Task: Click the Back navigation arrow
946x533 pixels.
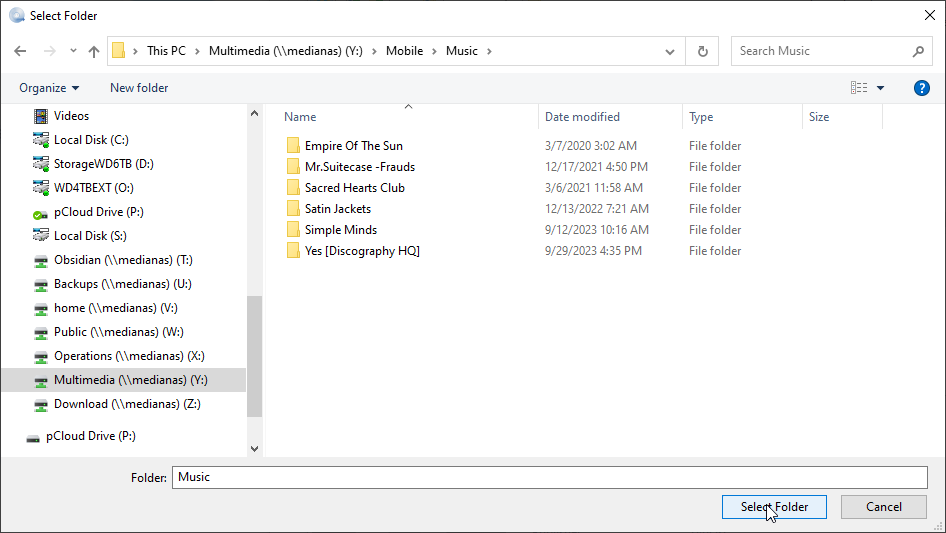Action: point(21,51)
